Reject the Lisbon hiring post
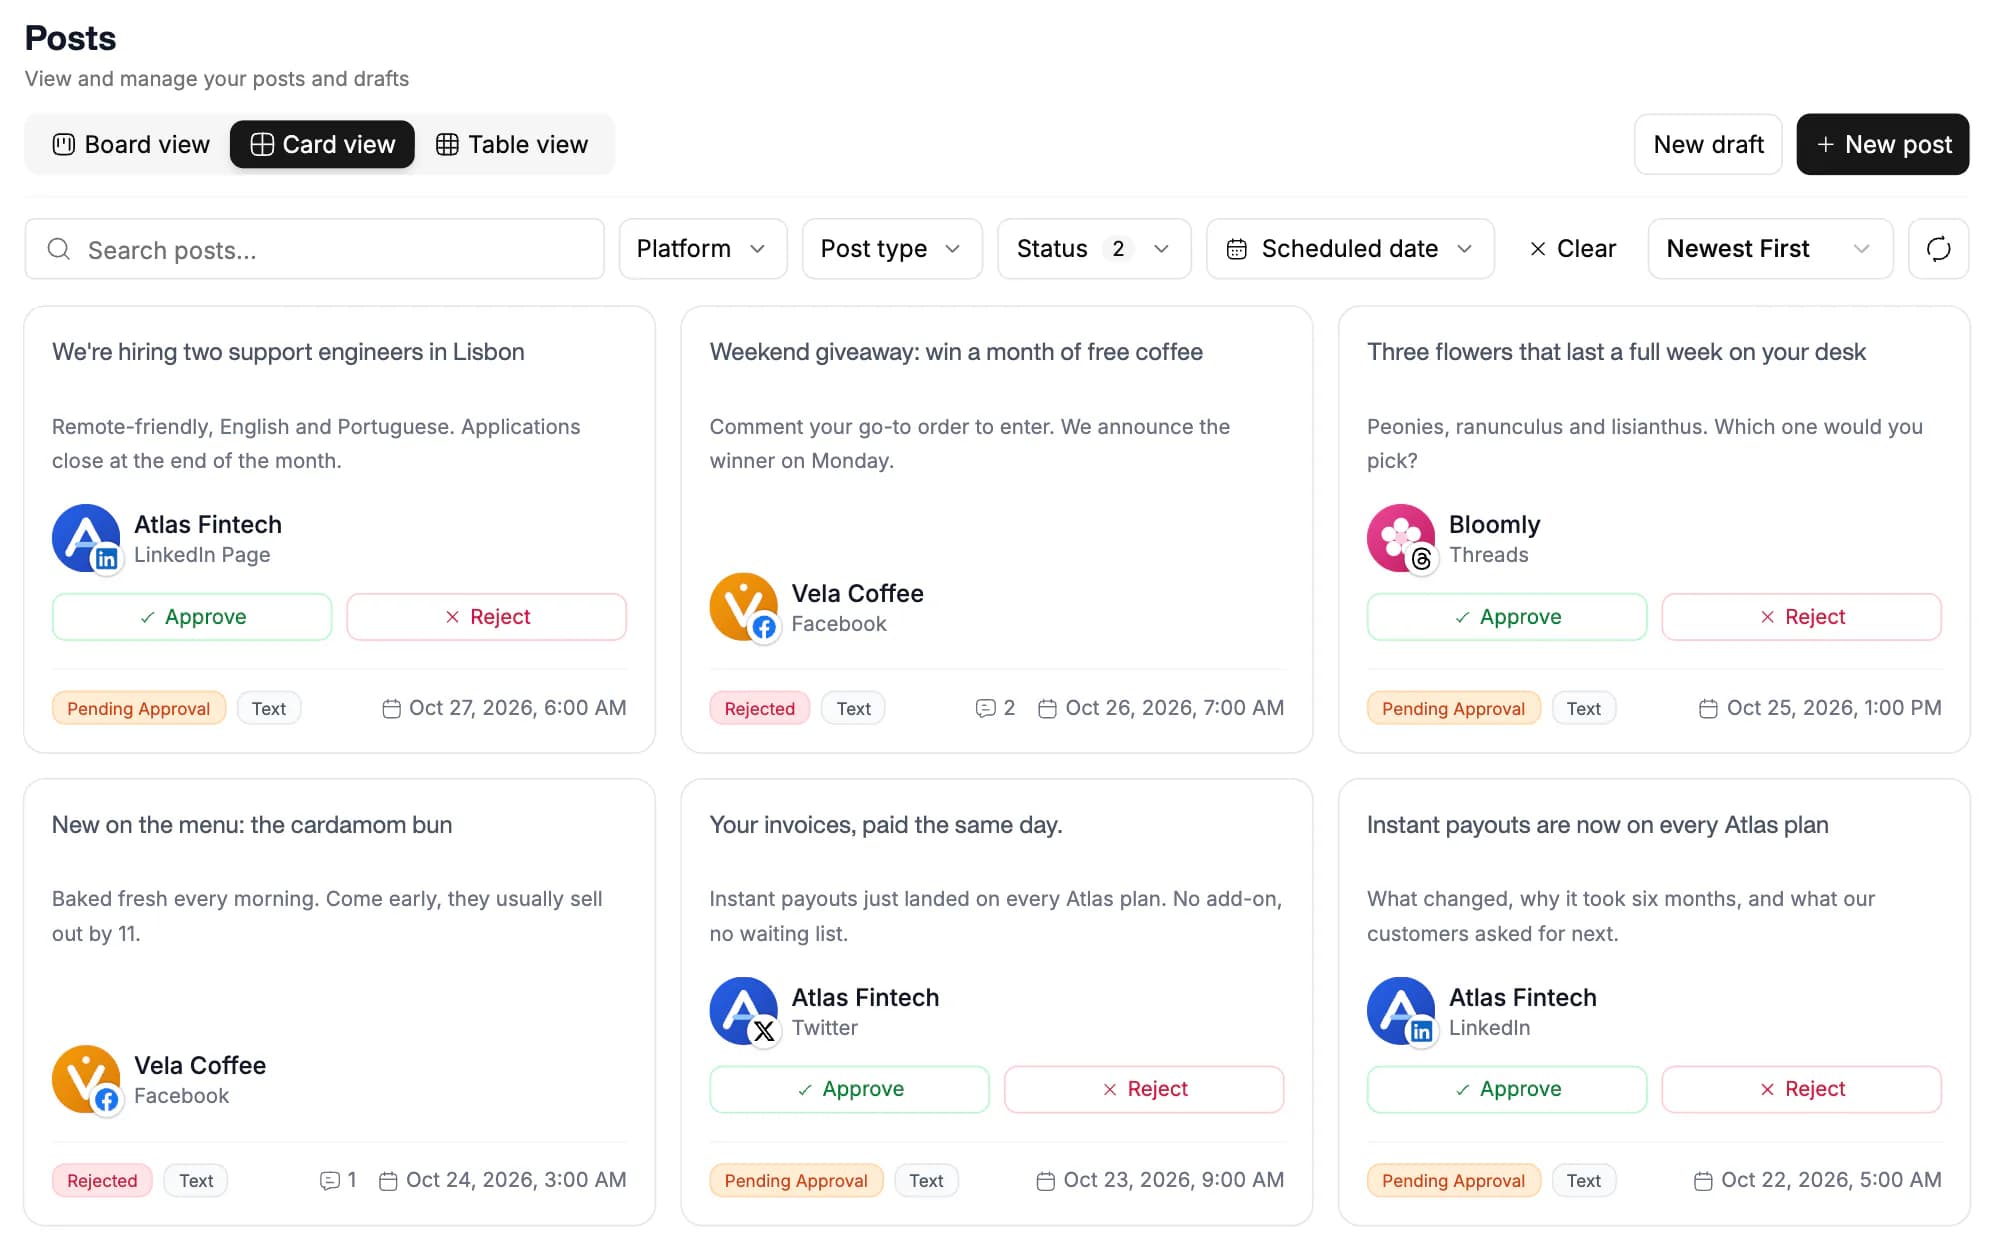Screen dimensions: 2000x1250 pyautogui.click(x=487, y=617)
